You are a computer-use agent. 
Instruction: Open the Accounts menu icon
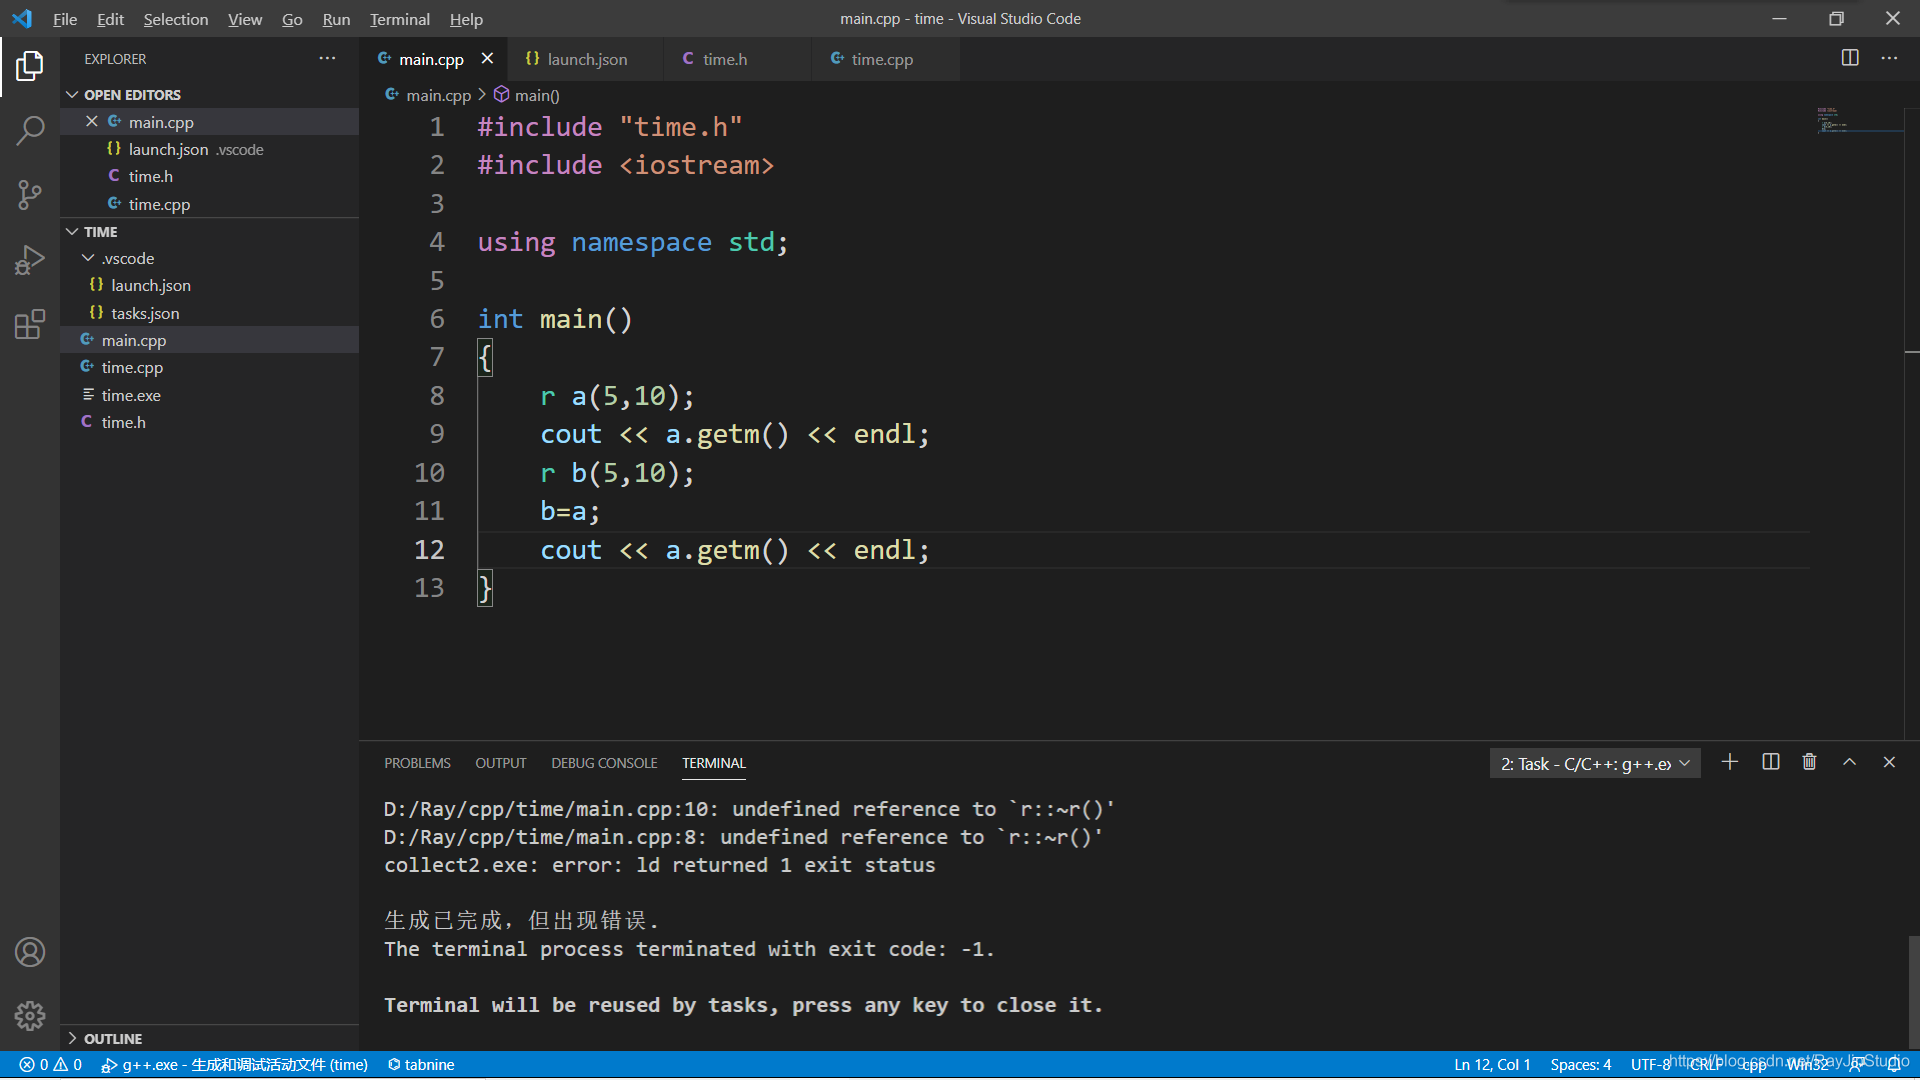(x=30, y=952)
